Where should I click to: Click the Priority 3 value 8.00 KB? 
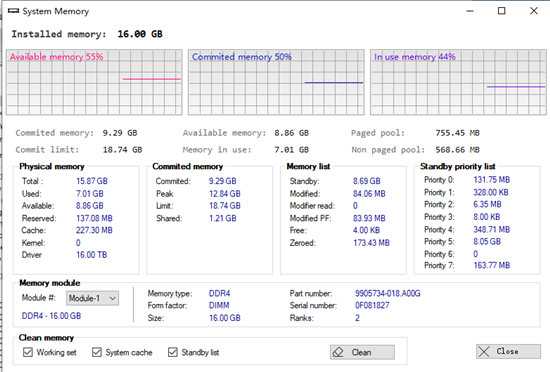(487, 217)
